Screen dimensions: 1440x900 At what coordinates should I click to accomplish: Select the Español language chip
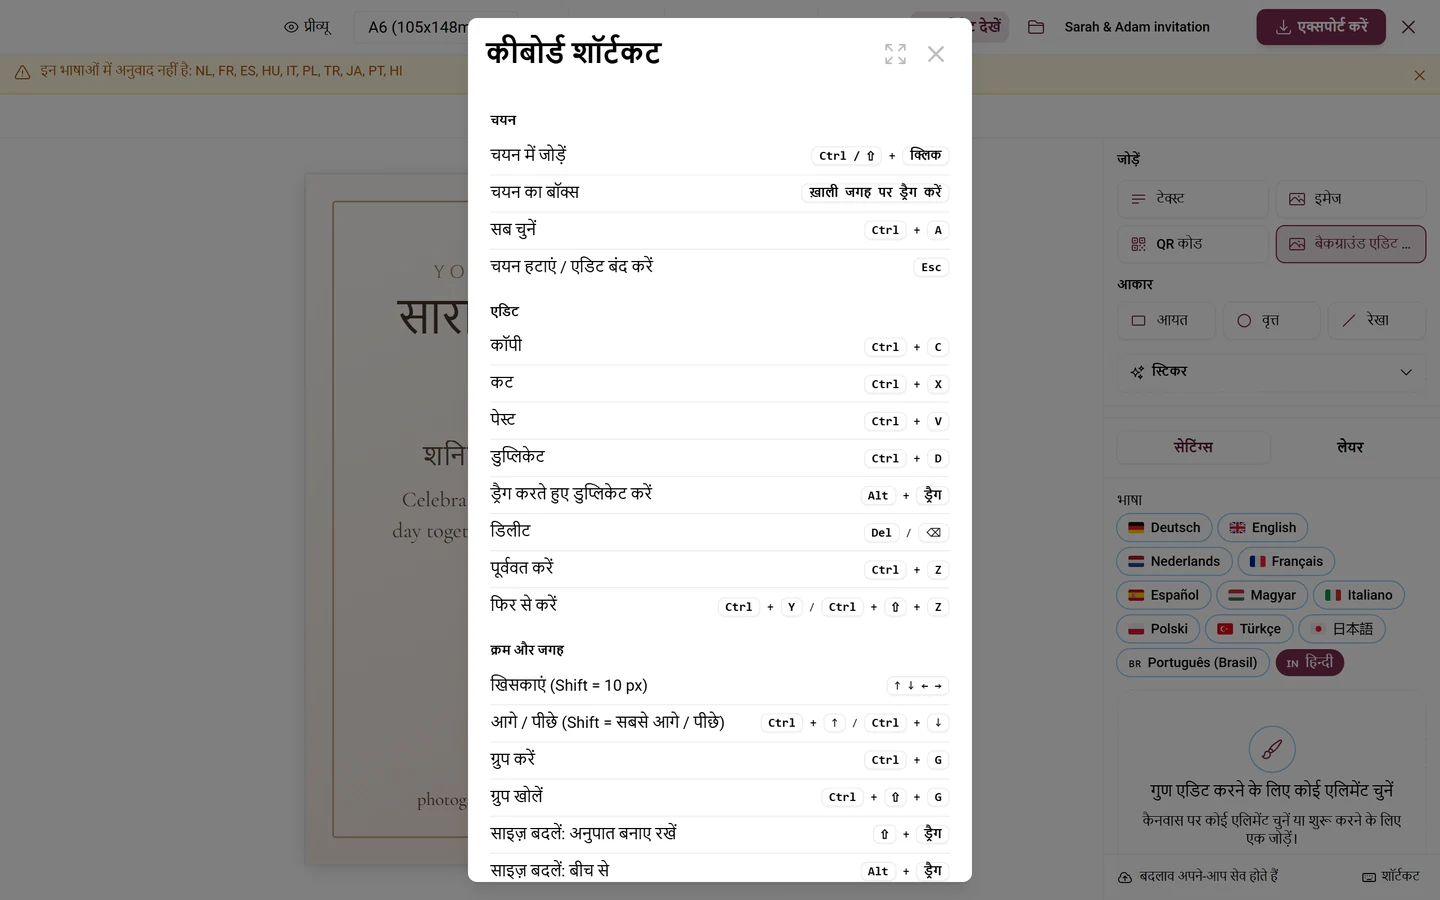coord(1164,596)
